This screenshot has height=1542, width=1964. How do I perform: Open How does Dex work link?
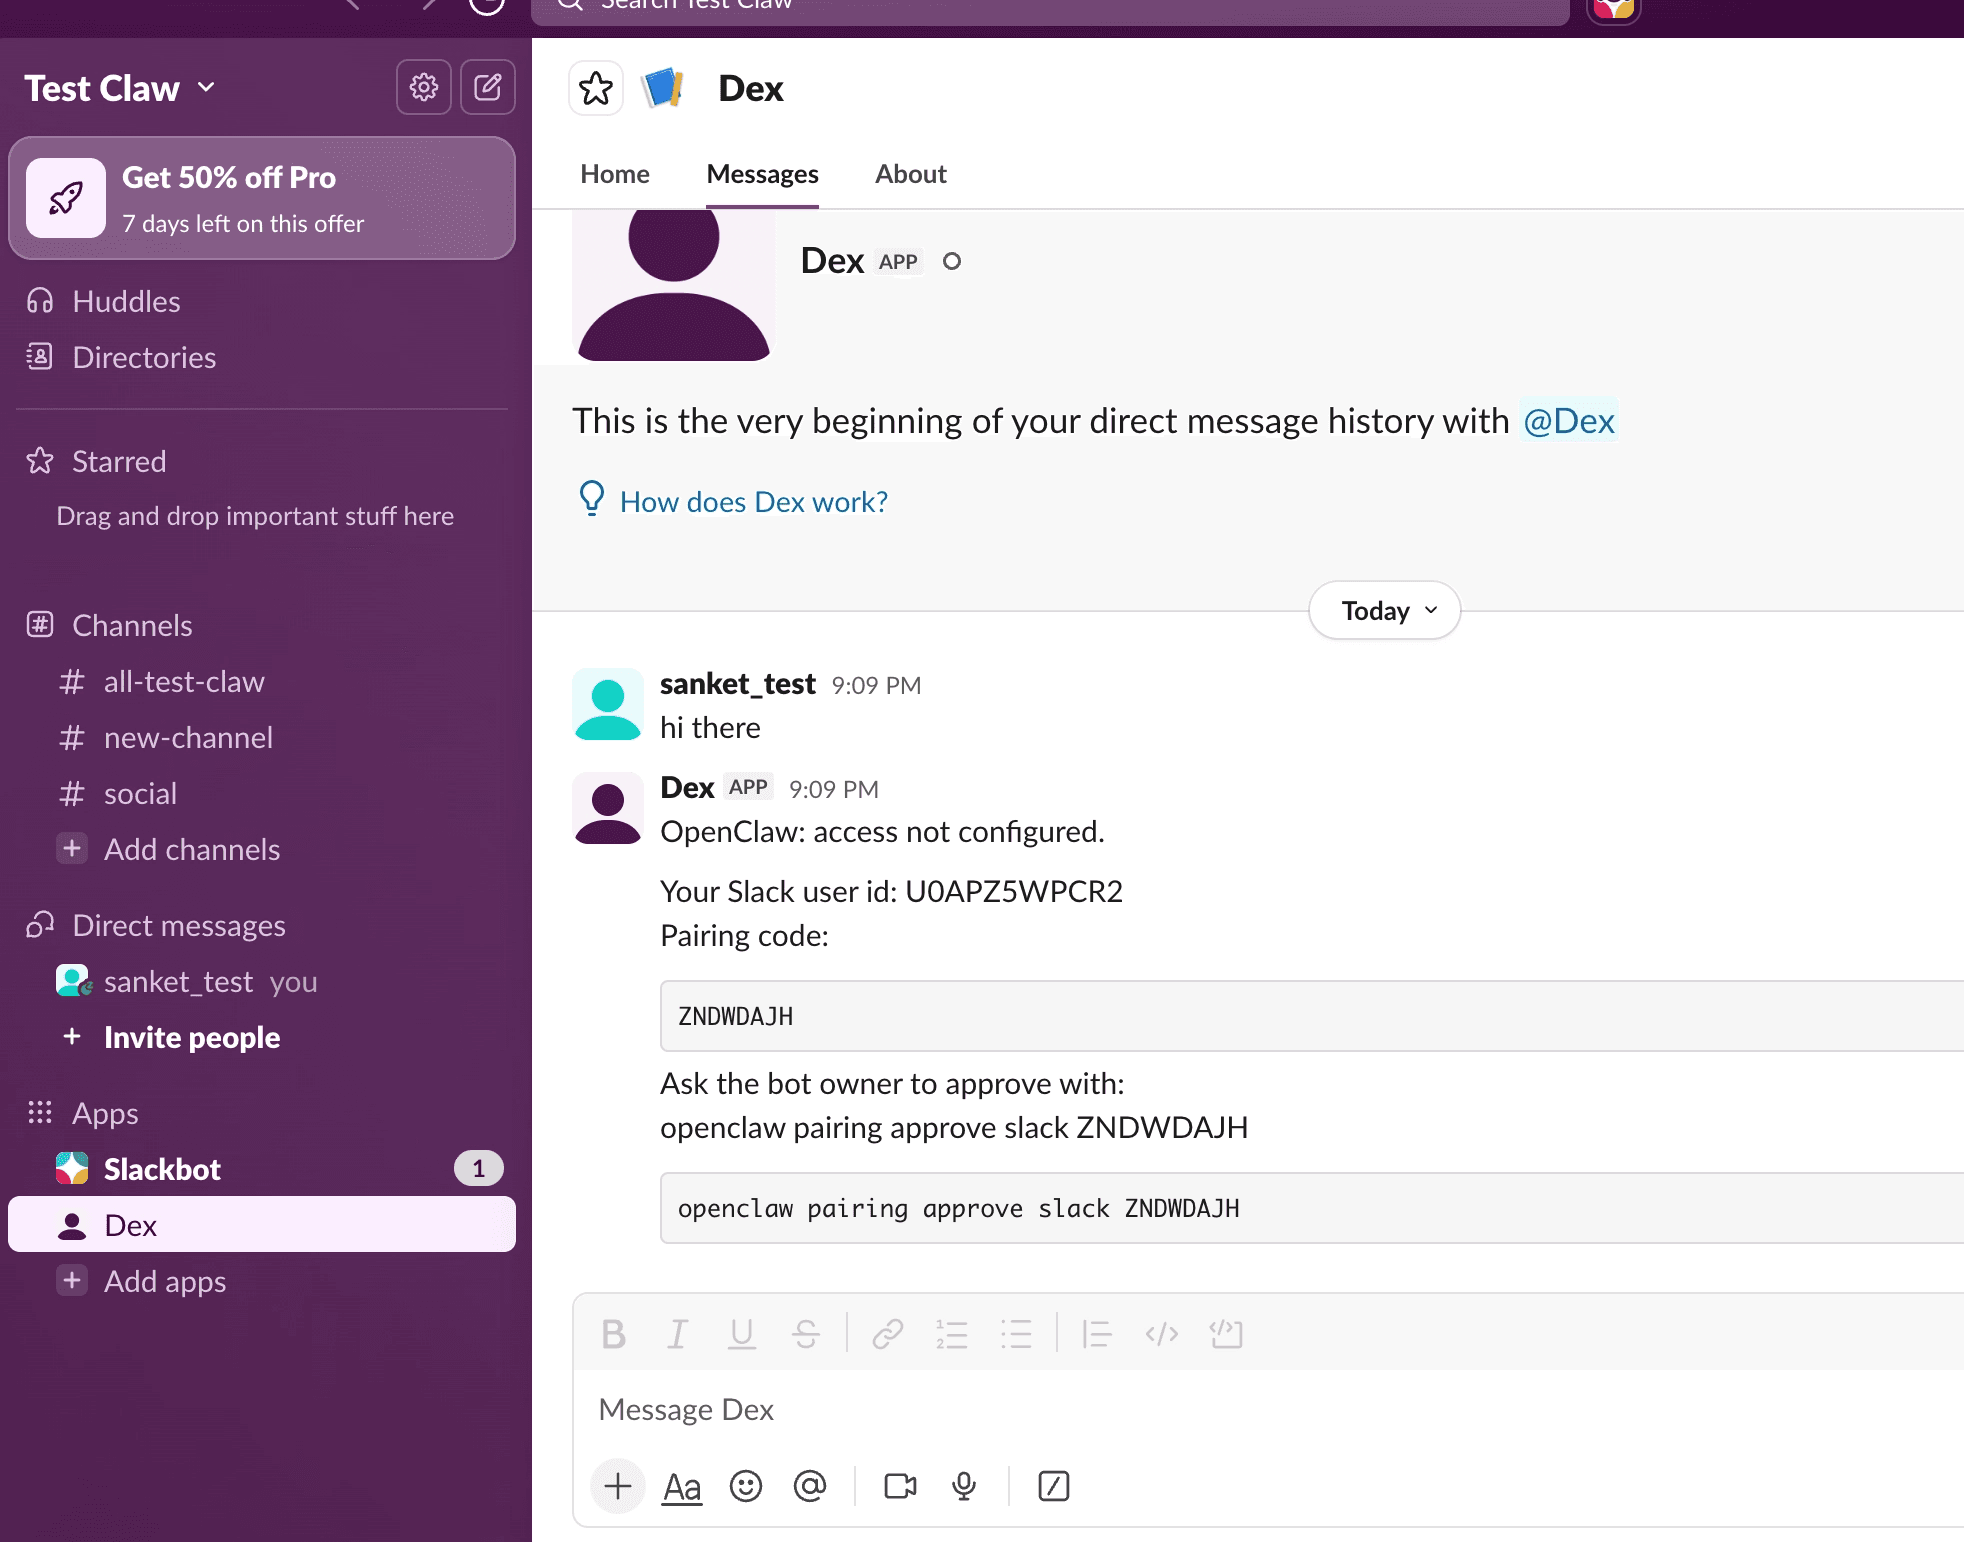point(752,502)
